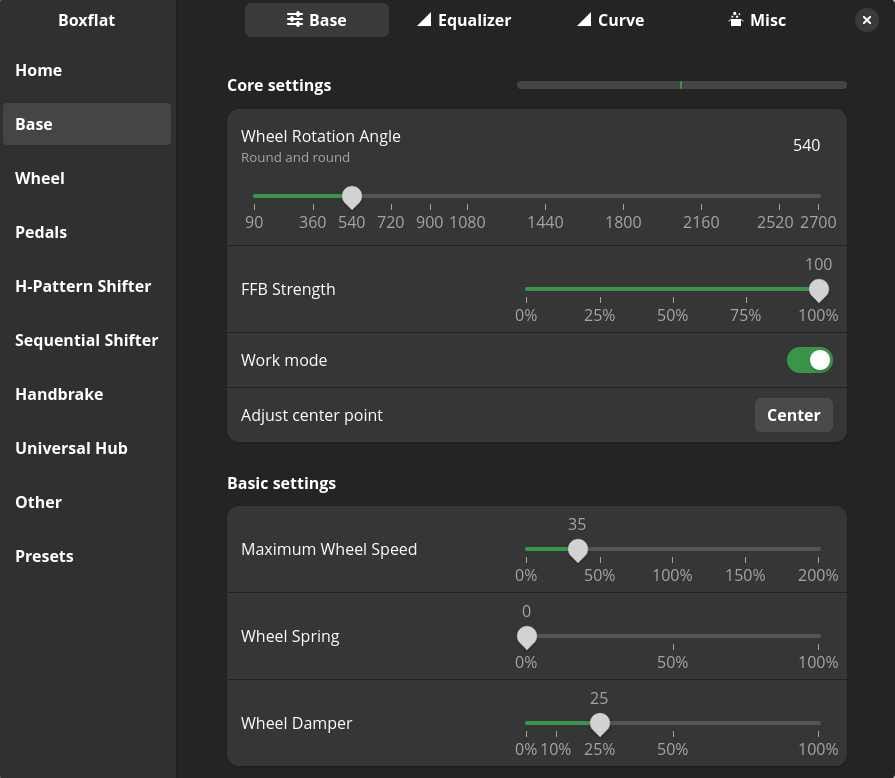Open the Curve tab
Image resolution: width=895 pixels, height=778 pixels.
(x=610, y=20)
